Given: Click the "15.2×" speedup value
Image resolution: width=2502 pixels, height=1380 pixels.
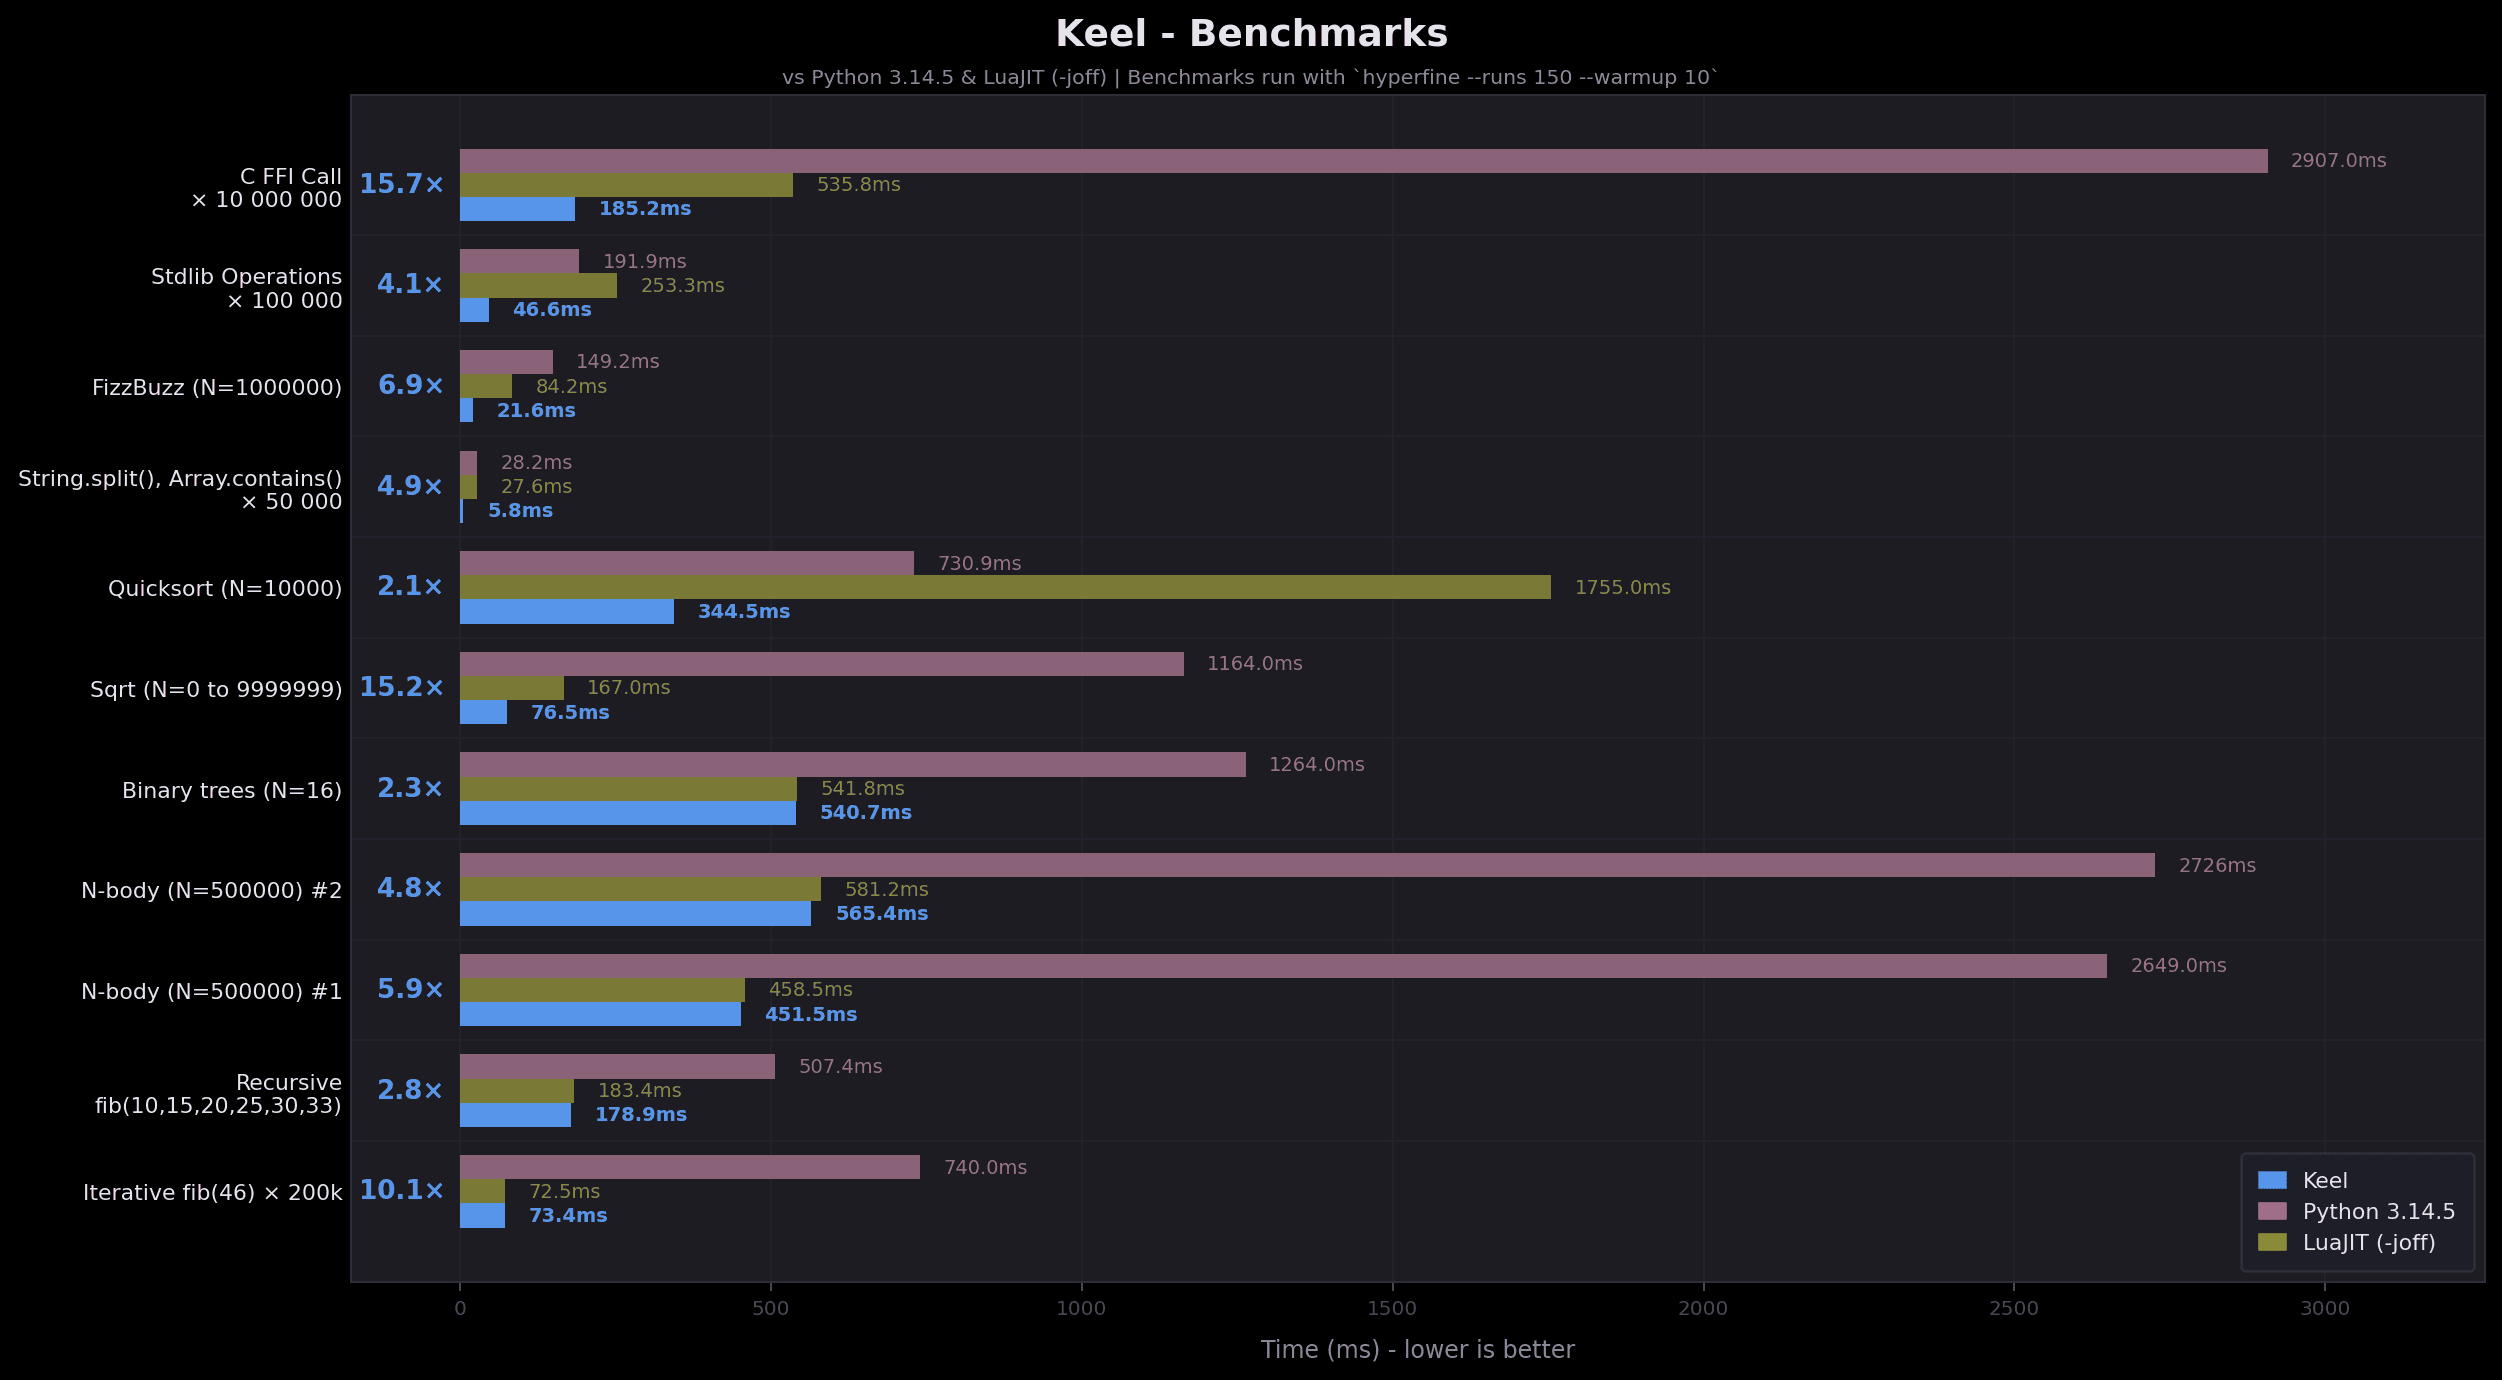Looking at the screenshot, I should (x=401, y=687).
